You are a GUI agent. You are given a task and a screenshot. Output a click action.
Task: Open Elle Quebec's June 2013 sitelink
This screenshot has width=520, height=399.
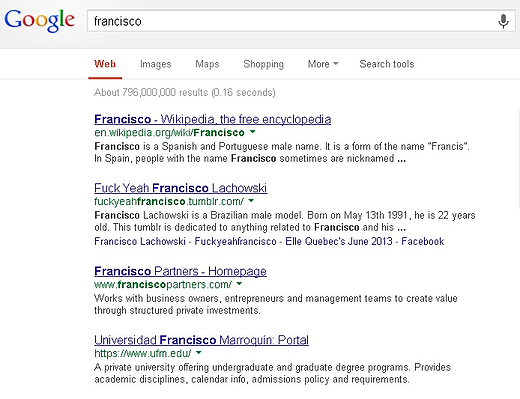(x=339, y=241)
